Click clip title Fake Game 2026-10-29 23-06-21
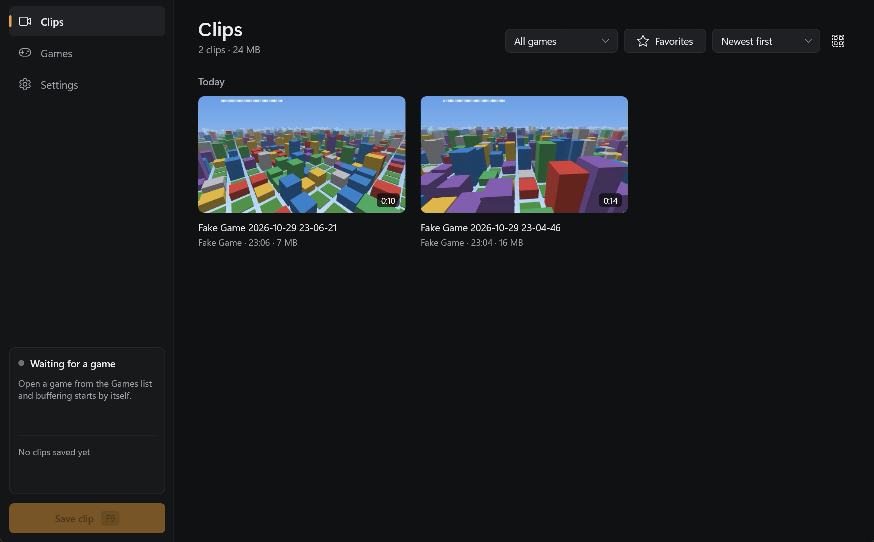This screenshot has width=874, height=542. 268,228
